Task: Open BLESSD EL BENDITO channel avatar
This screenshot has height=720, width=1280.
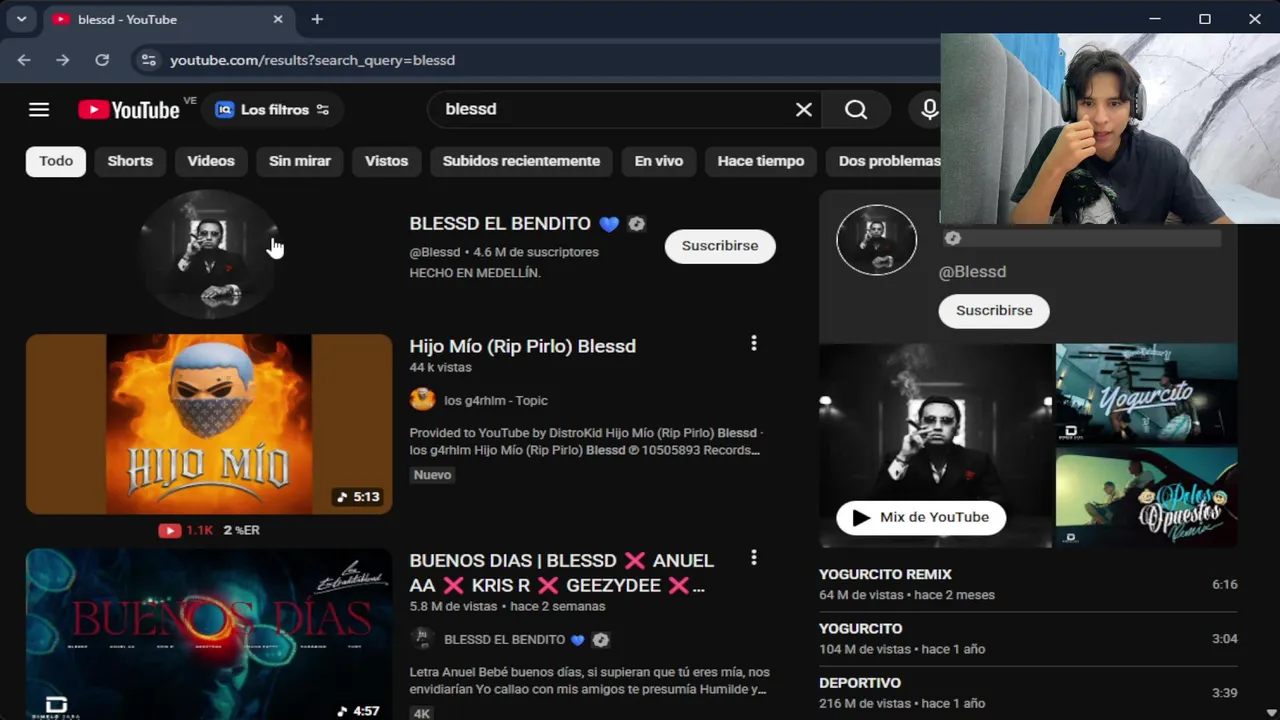Action: click(209, 252)
